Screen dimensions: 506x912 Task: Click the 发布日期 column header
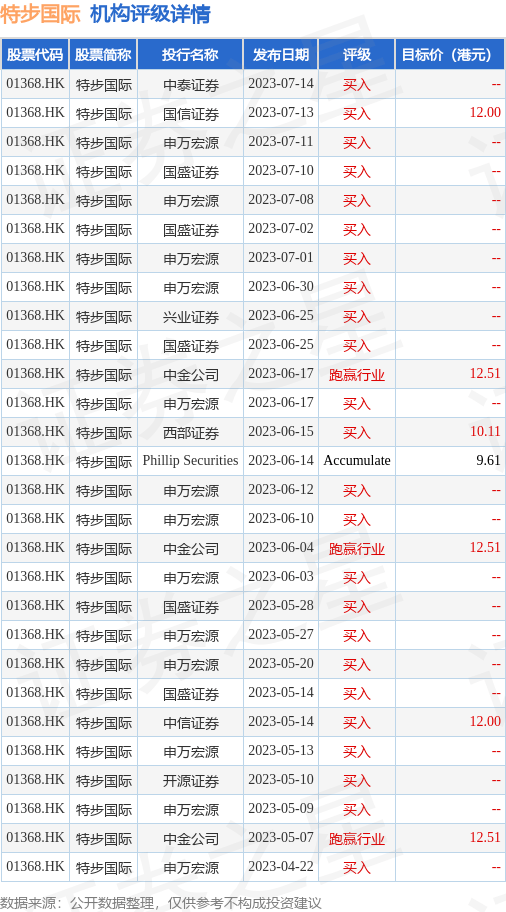[281, 55]
